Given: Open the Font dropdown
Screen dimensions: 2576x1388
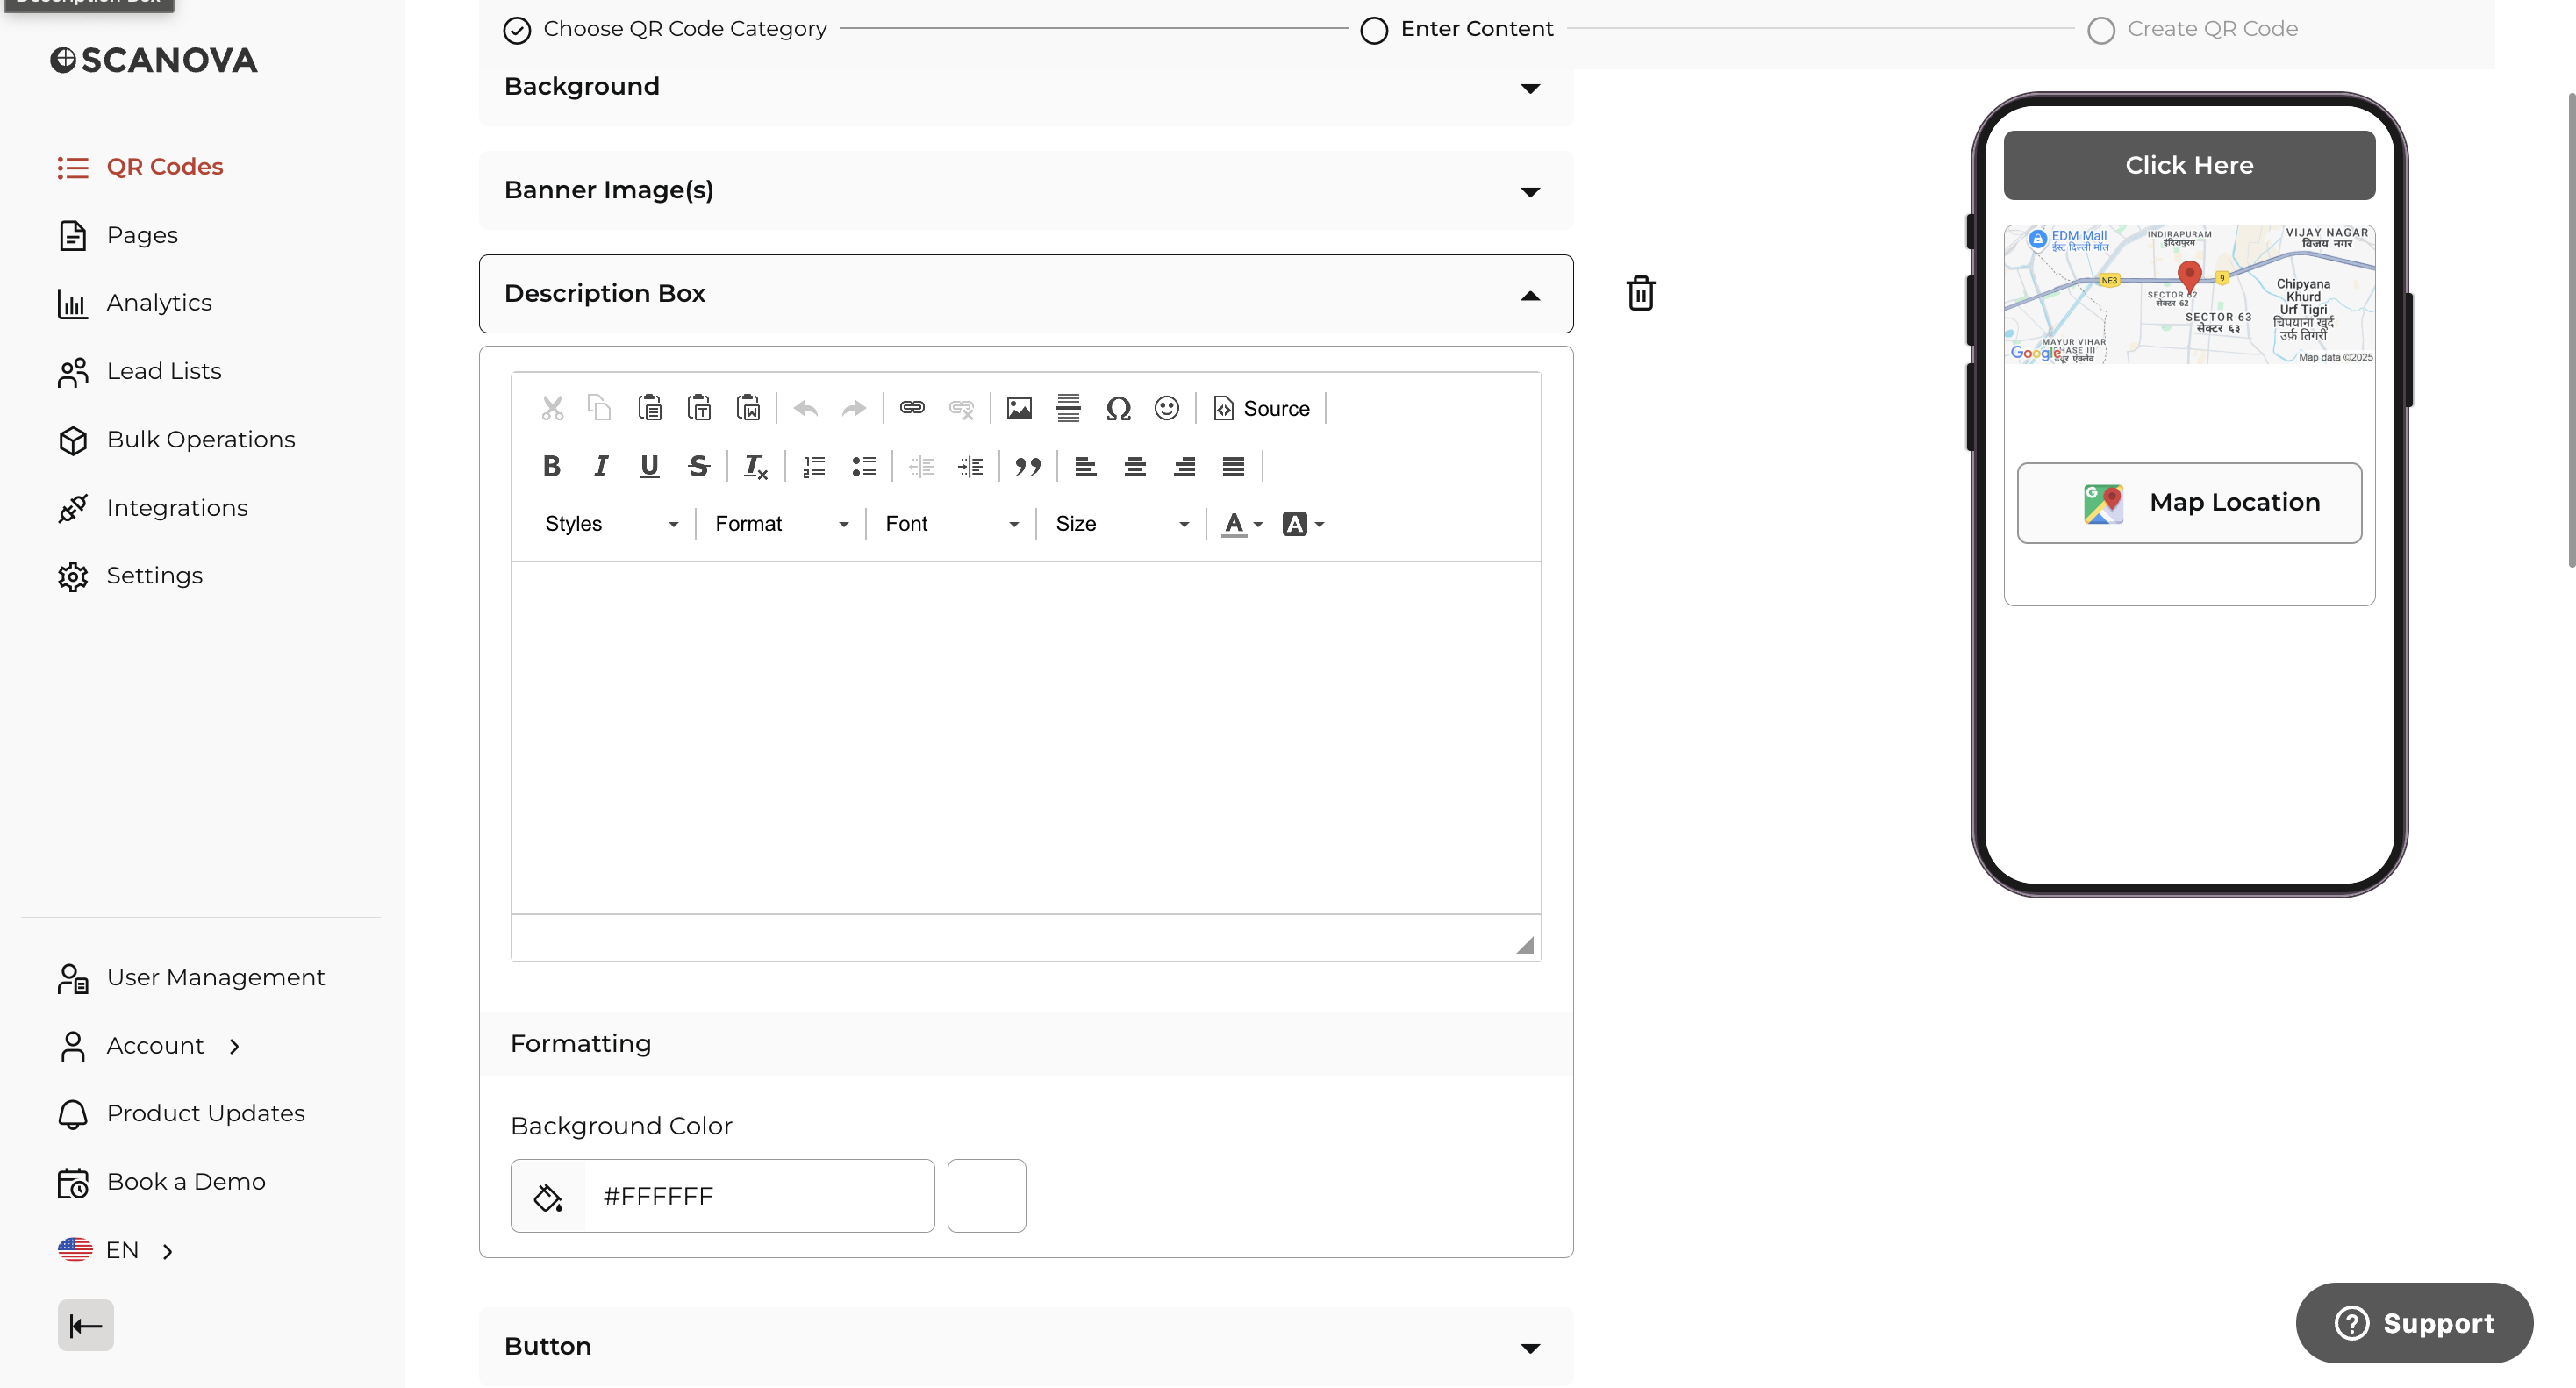Looking at the screenshot, I should tap(952, 524).
